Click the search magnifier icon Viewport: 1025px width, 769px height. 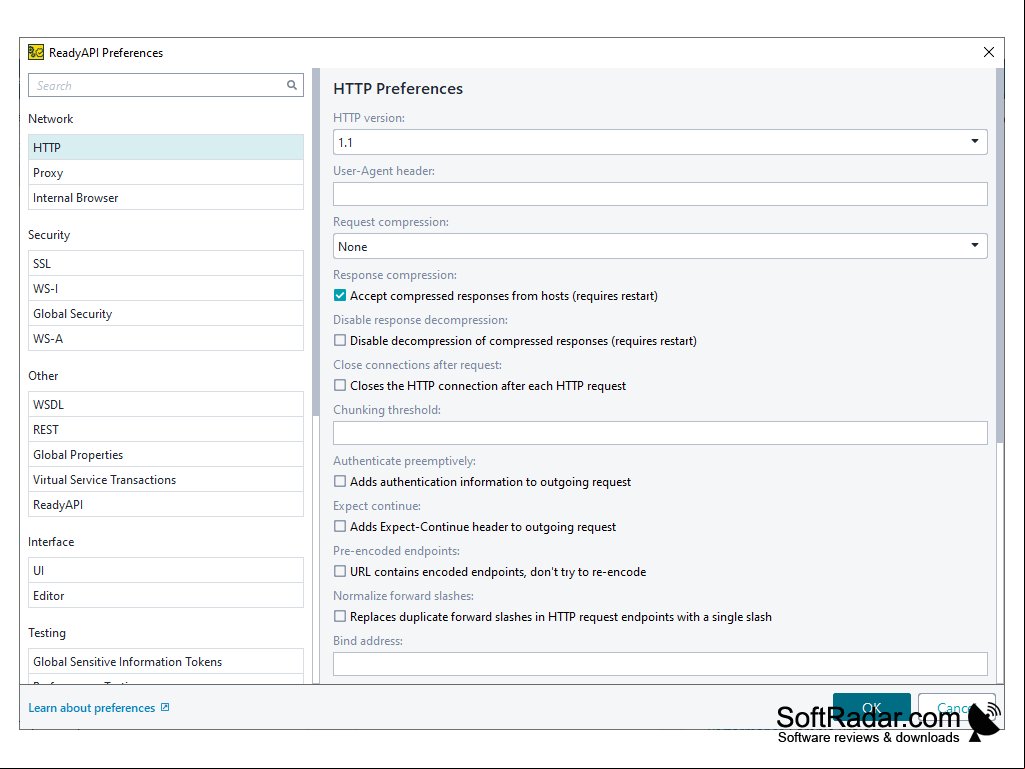pyautogui.click(x=292, y=85)
